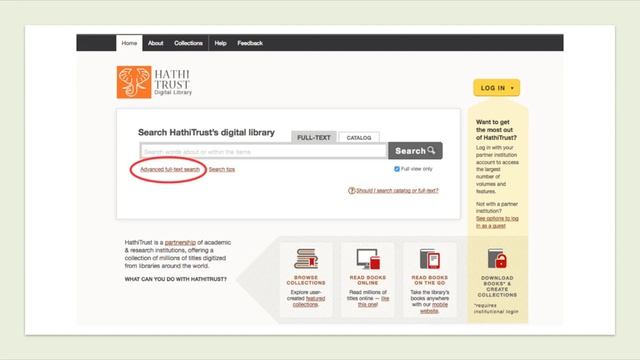Open the Collections menu item
This screenshot has height=360, width=640.
point(188,43)
